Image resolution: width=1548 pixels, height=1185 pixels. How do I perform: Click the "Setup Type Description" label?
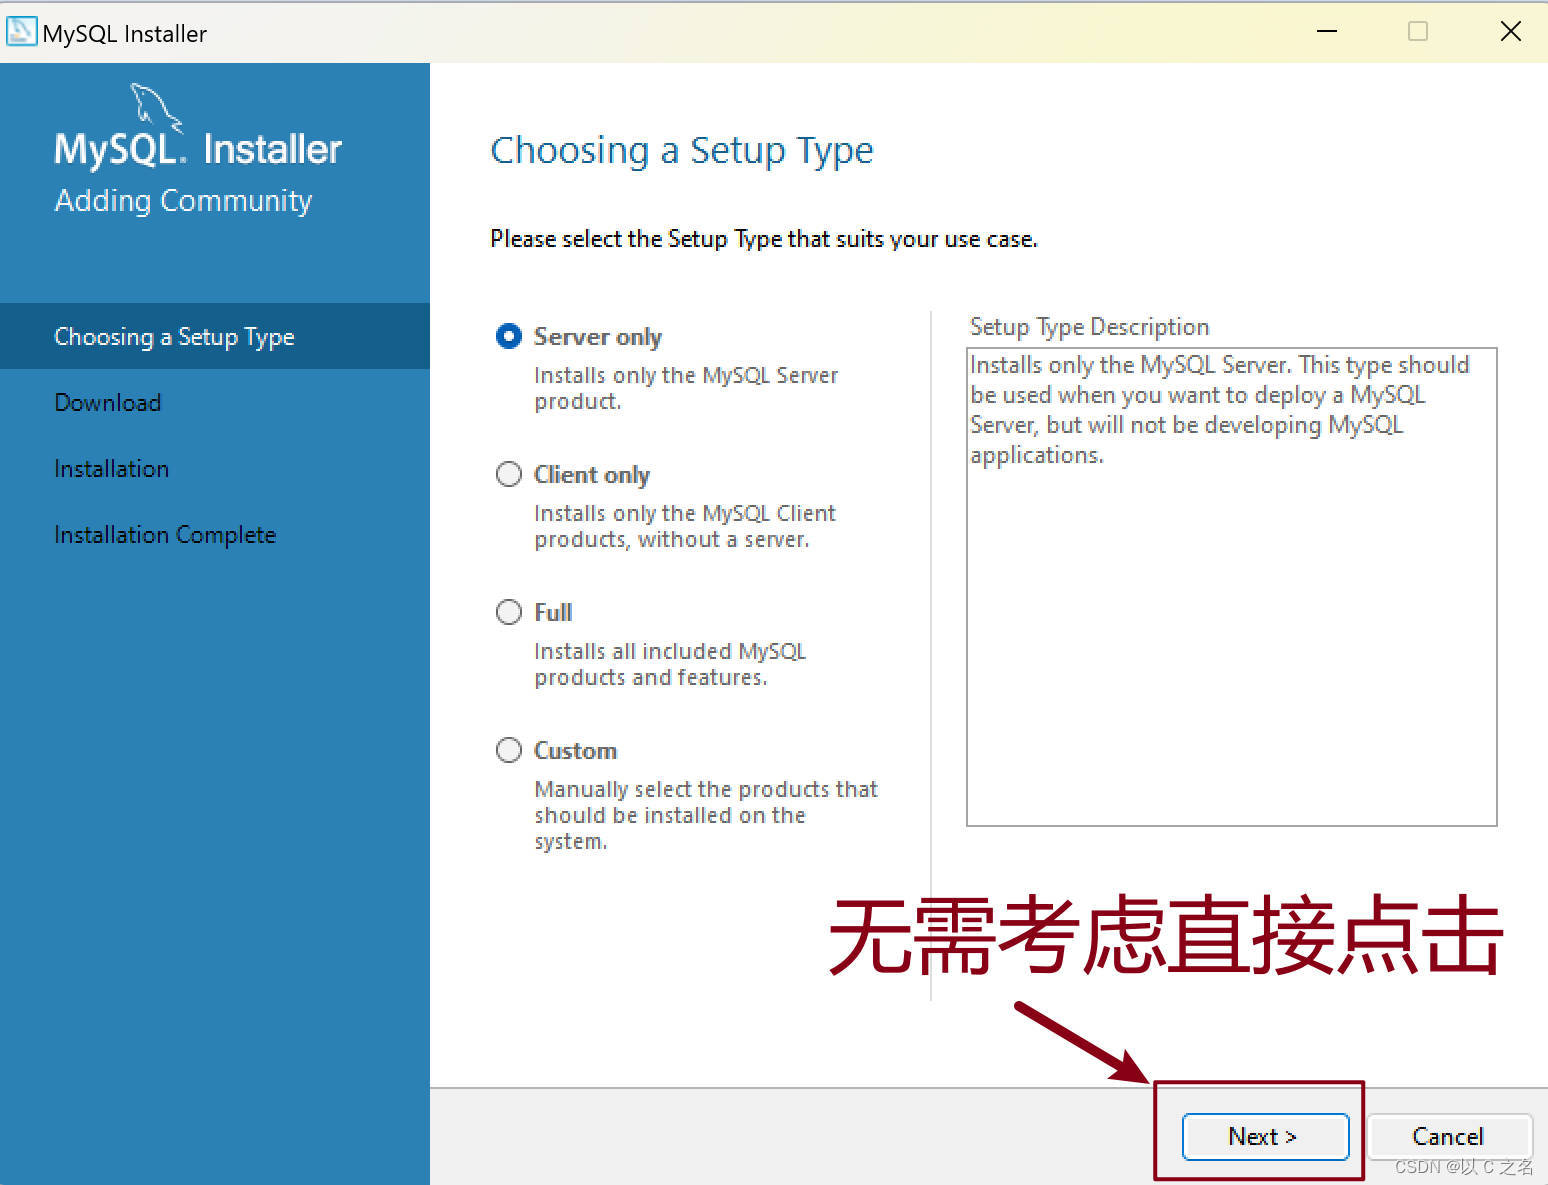coord(1089,327)
